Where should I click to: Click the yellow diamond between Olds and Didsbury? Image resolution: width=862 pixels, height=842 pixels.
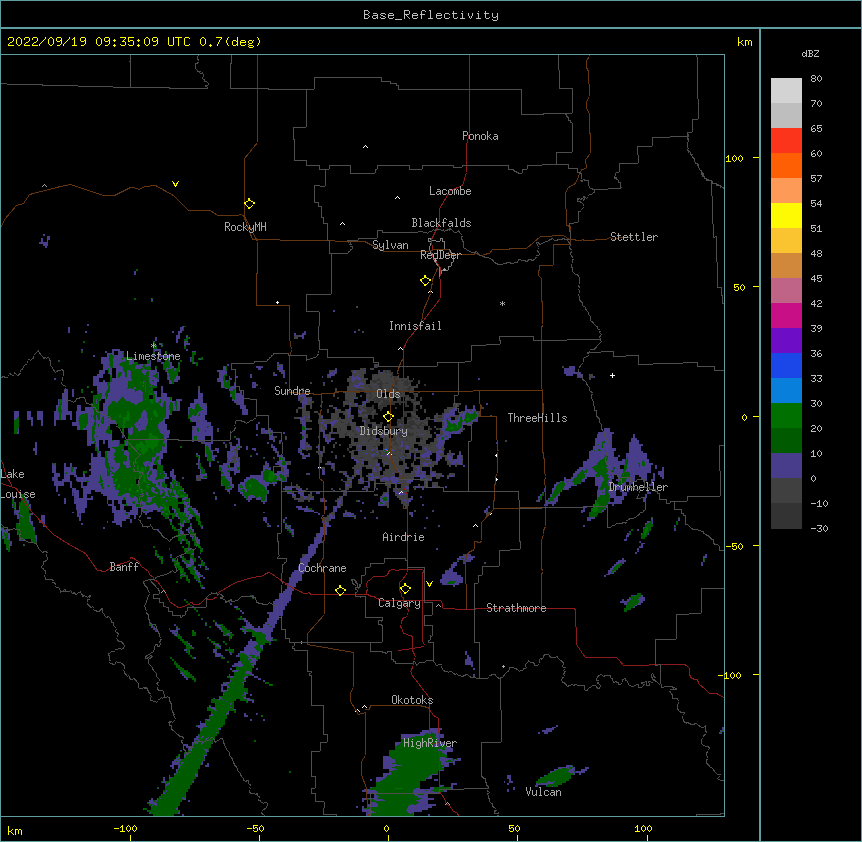tap(388, 416)
